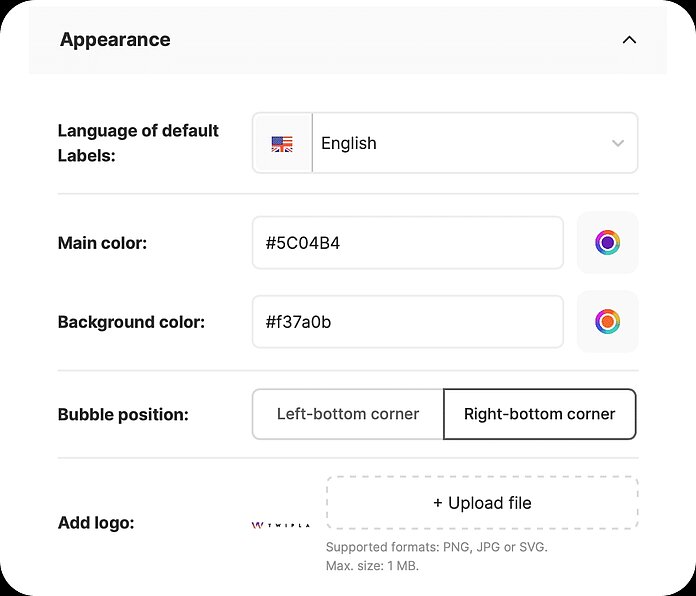696x596 pixels.
Task: Click the flag icon beside English
Action: (x=282, y=144)
